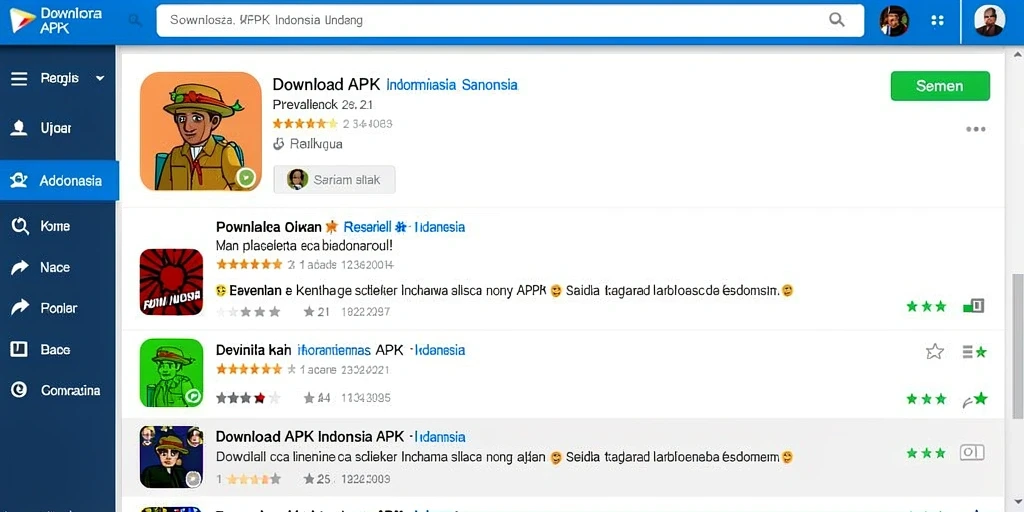The height and width of the screenshot is (512, 1024).
Task: Click the Ujoar person icon
Action: (19, 128)
